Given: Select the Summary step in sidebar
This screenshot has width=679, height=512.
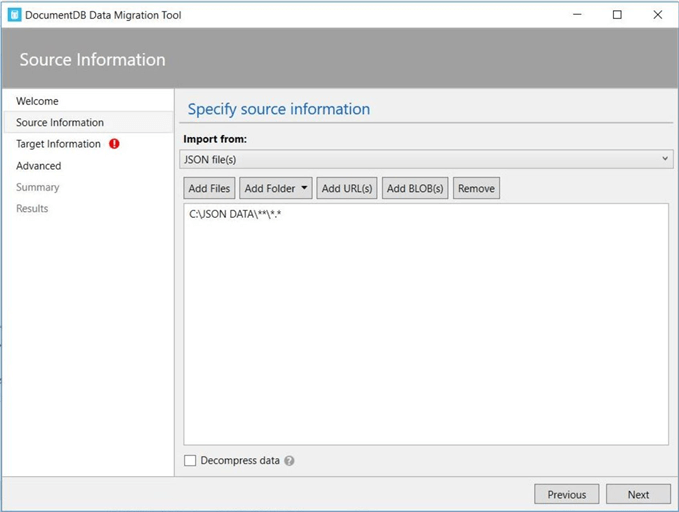Looking at the screenshot, I should pyautogui.click(x=38, y=187).
